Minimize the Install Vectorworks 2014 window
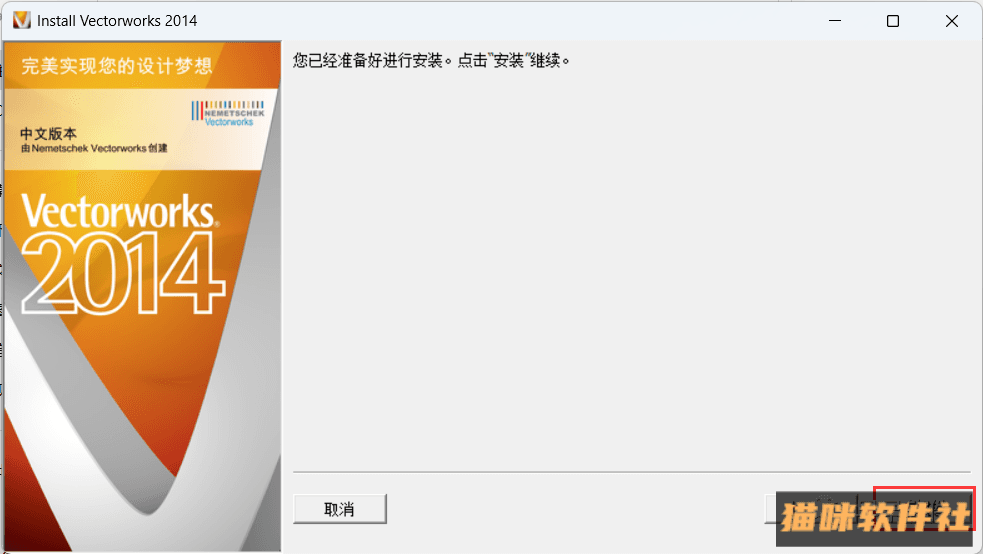Image resolution: width=983 pixels, height=554 pixels. click(834, 21)
